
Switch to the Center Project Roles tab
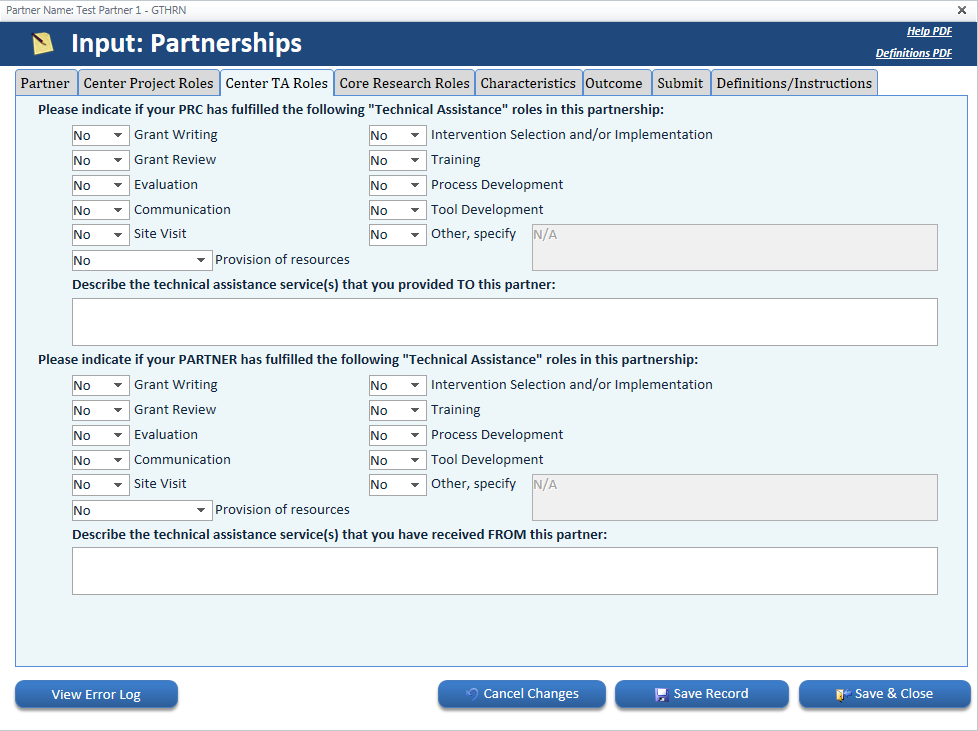click(148, 83)
